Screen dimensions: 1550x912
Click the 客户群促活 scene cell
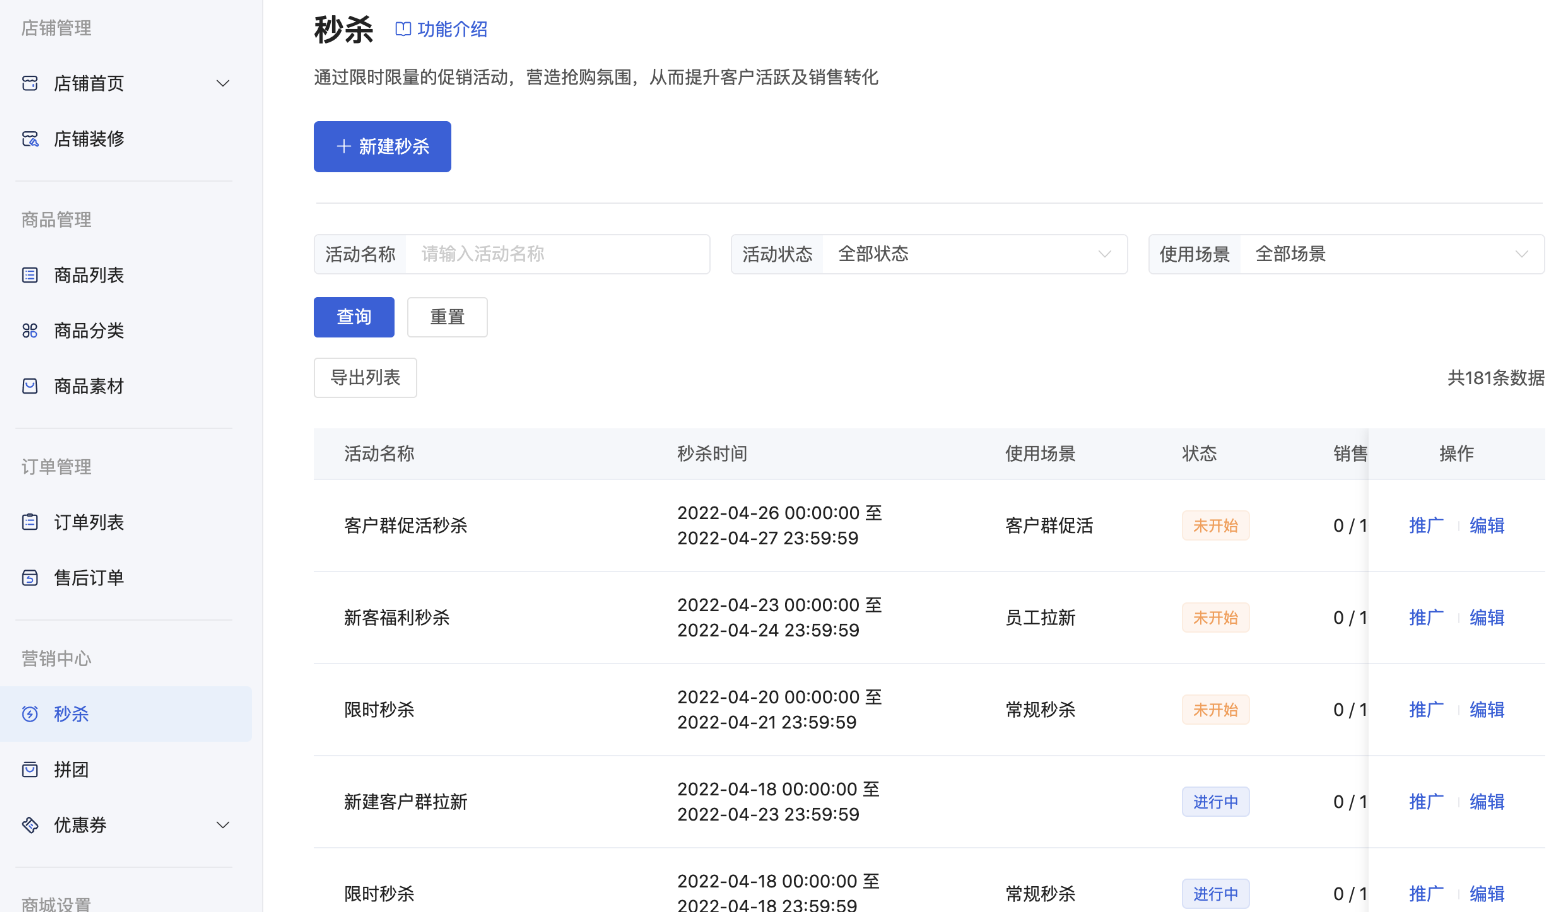click(x=1049, y=526)
